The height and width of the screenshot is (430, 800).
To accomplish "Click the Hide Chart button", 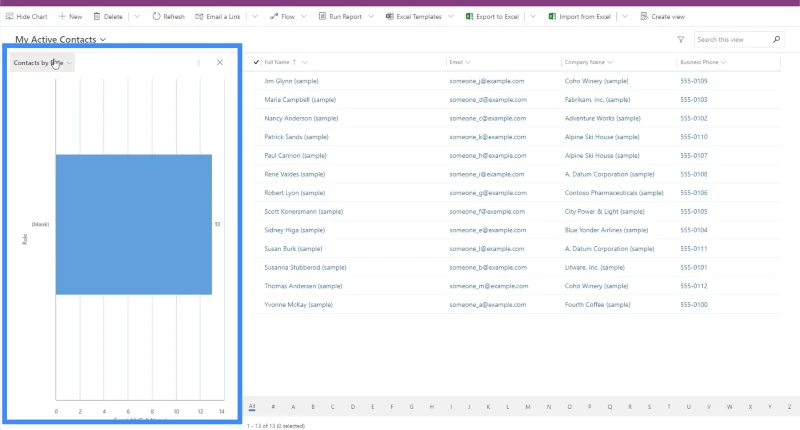I will point(27,16).
